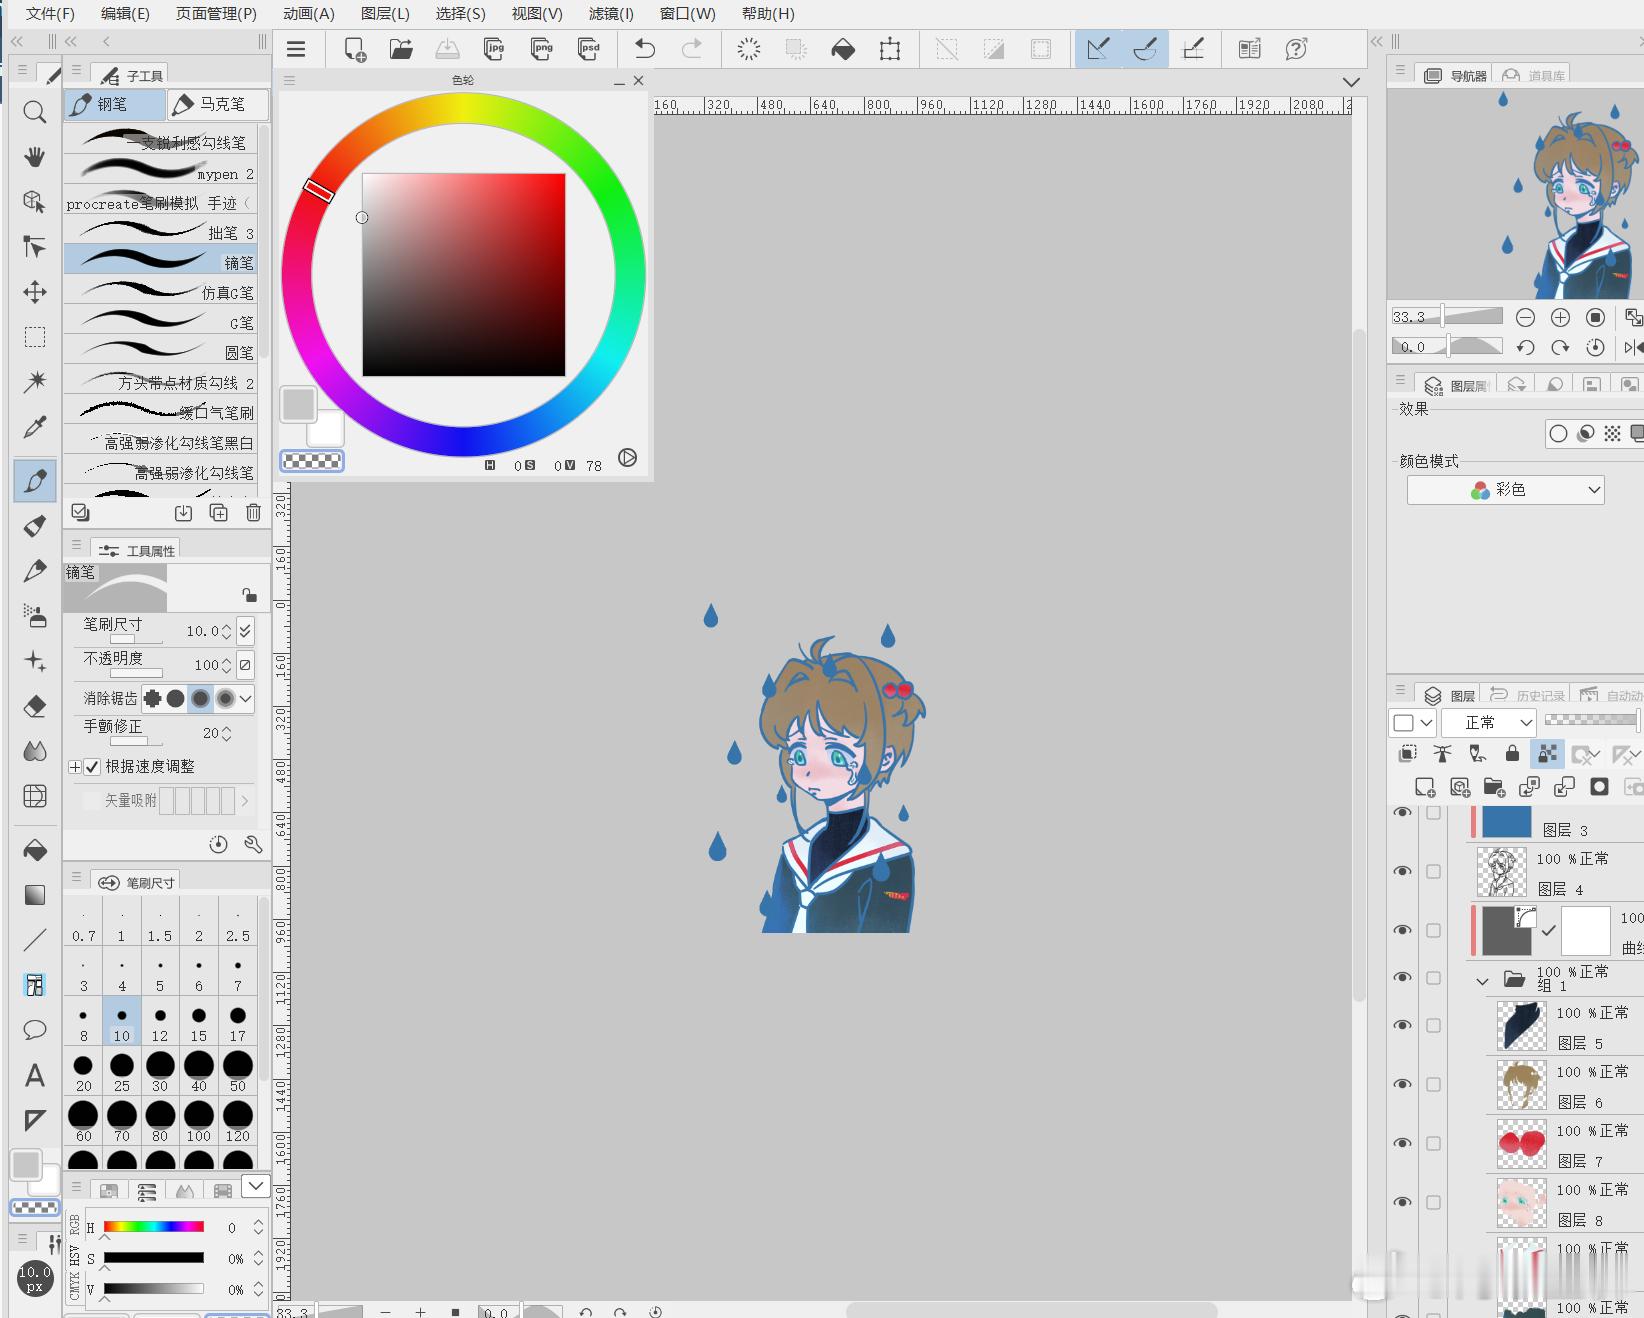Image resolution: width=1644 pixels, height=1318 pixels.
Task: Select 圆笔 brush
Action: tap(161, 352)
